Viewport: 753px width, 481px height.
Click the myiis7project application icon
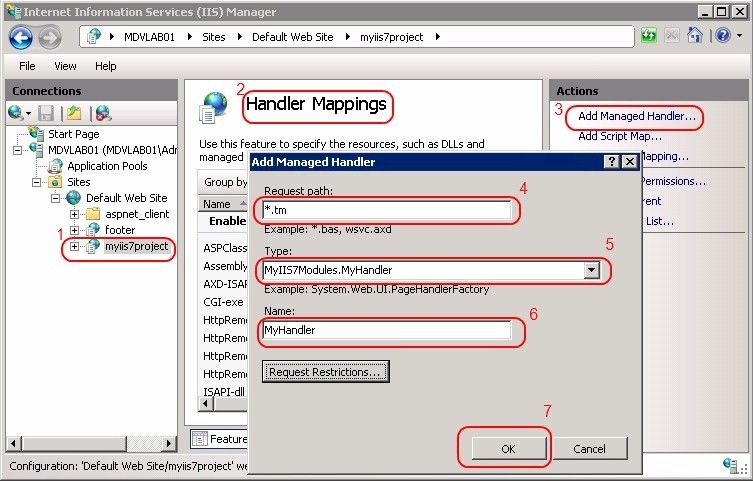tap(93, 246)
